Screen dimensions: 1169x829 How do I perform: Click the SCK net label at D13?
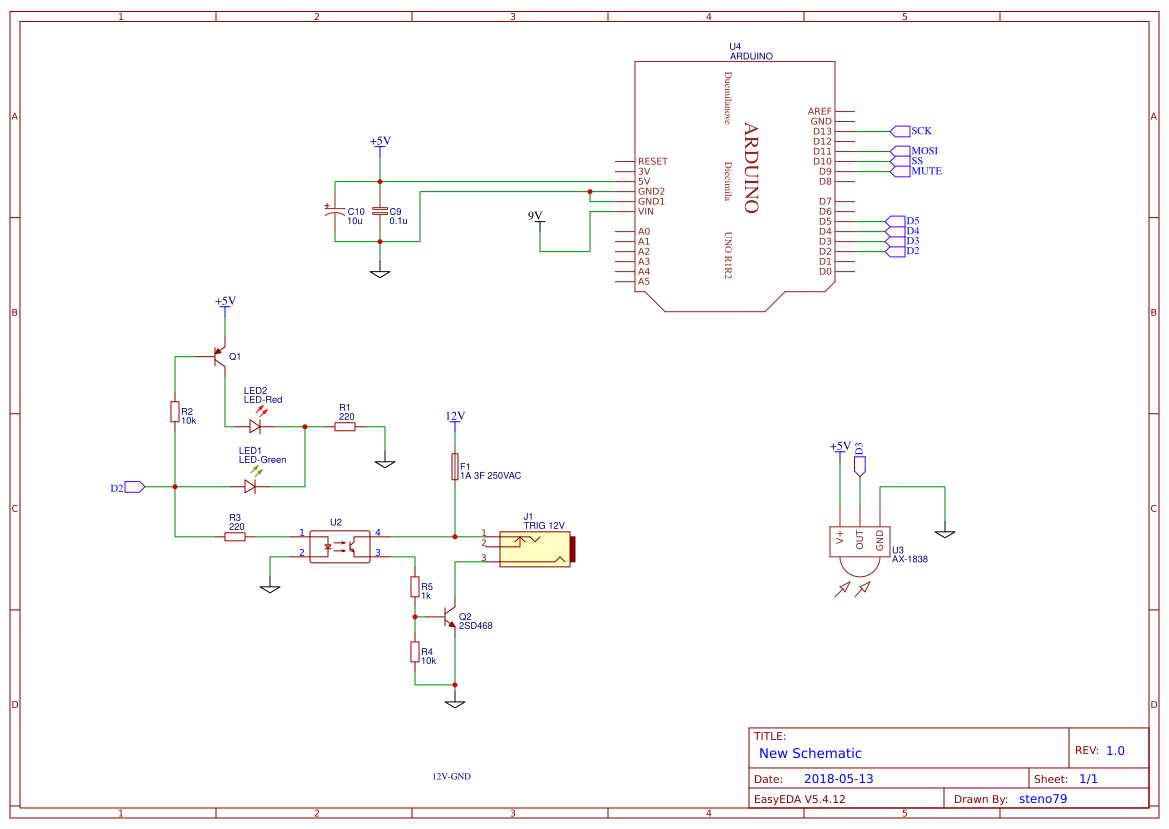coord(899,130)
